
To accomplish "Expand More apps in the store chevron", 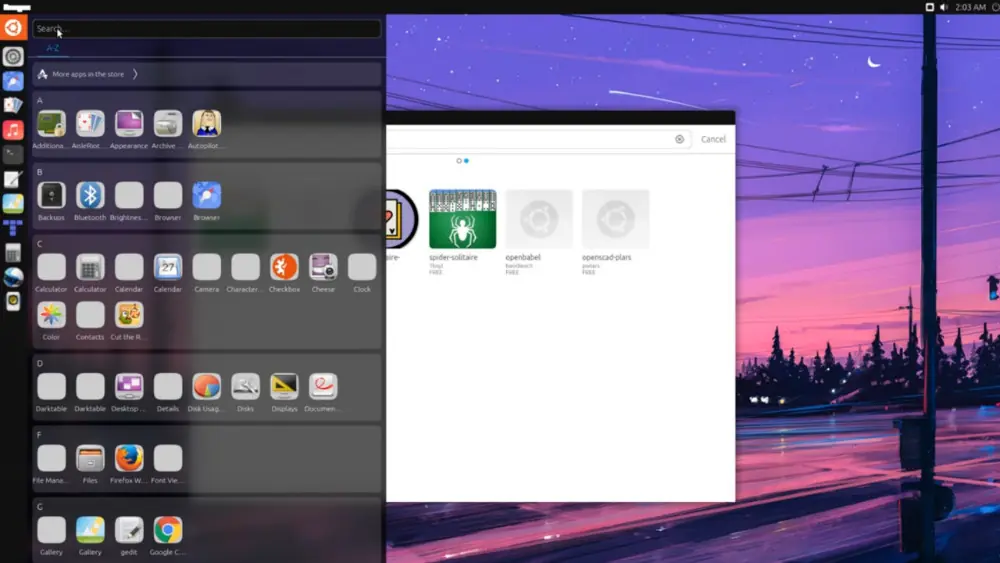I will (x=135, y=74).
